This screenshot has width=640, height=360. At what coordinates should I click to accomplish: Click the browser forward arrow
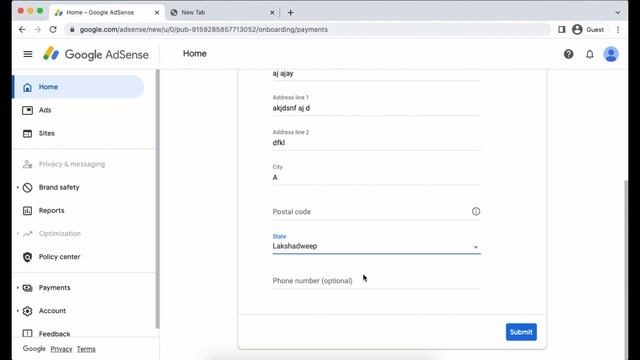(x=38, y=29)
